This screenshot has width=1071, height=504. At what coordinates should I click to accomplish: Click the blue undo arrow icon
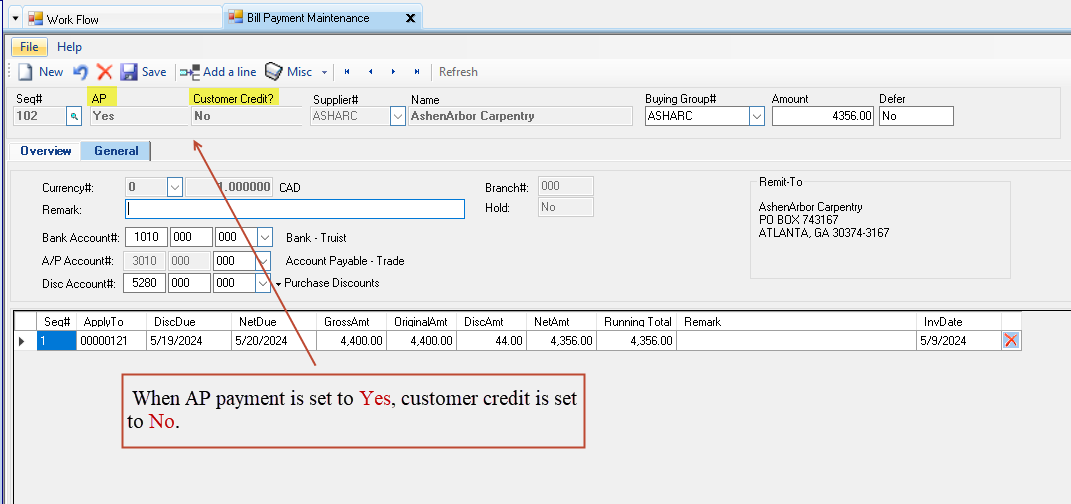point(81,72)
